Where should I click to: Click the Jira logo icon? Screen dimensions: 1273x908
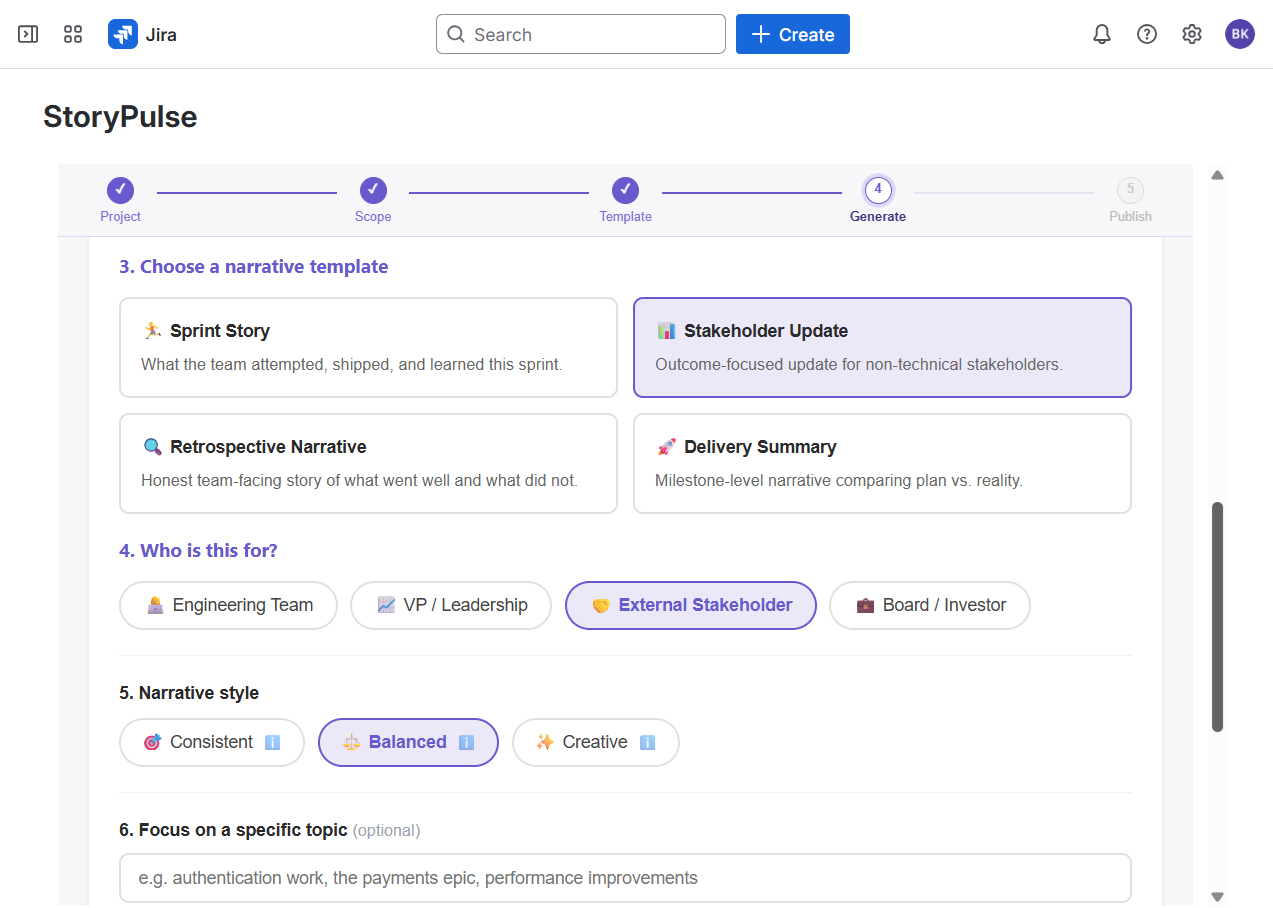pyautogui.click(x=123, y=34)
